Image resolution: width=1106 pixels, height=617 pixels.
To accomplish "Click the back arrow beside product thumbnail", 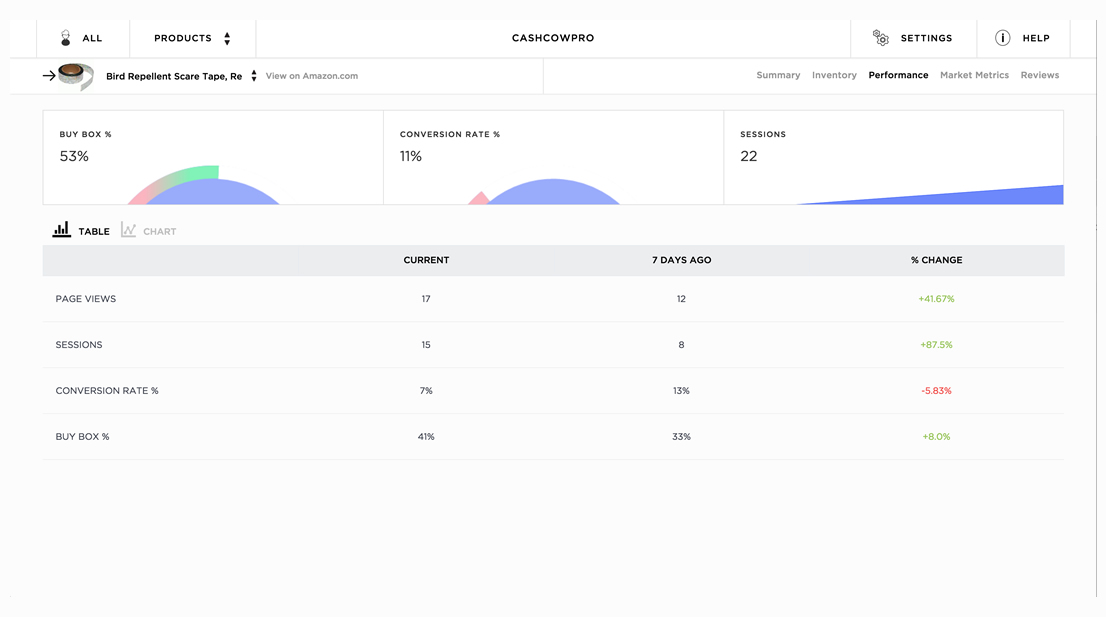I will click(49, 75).
